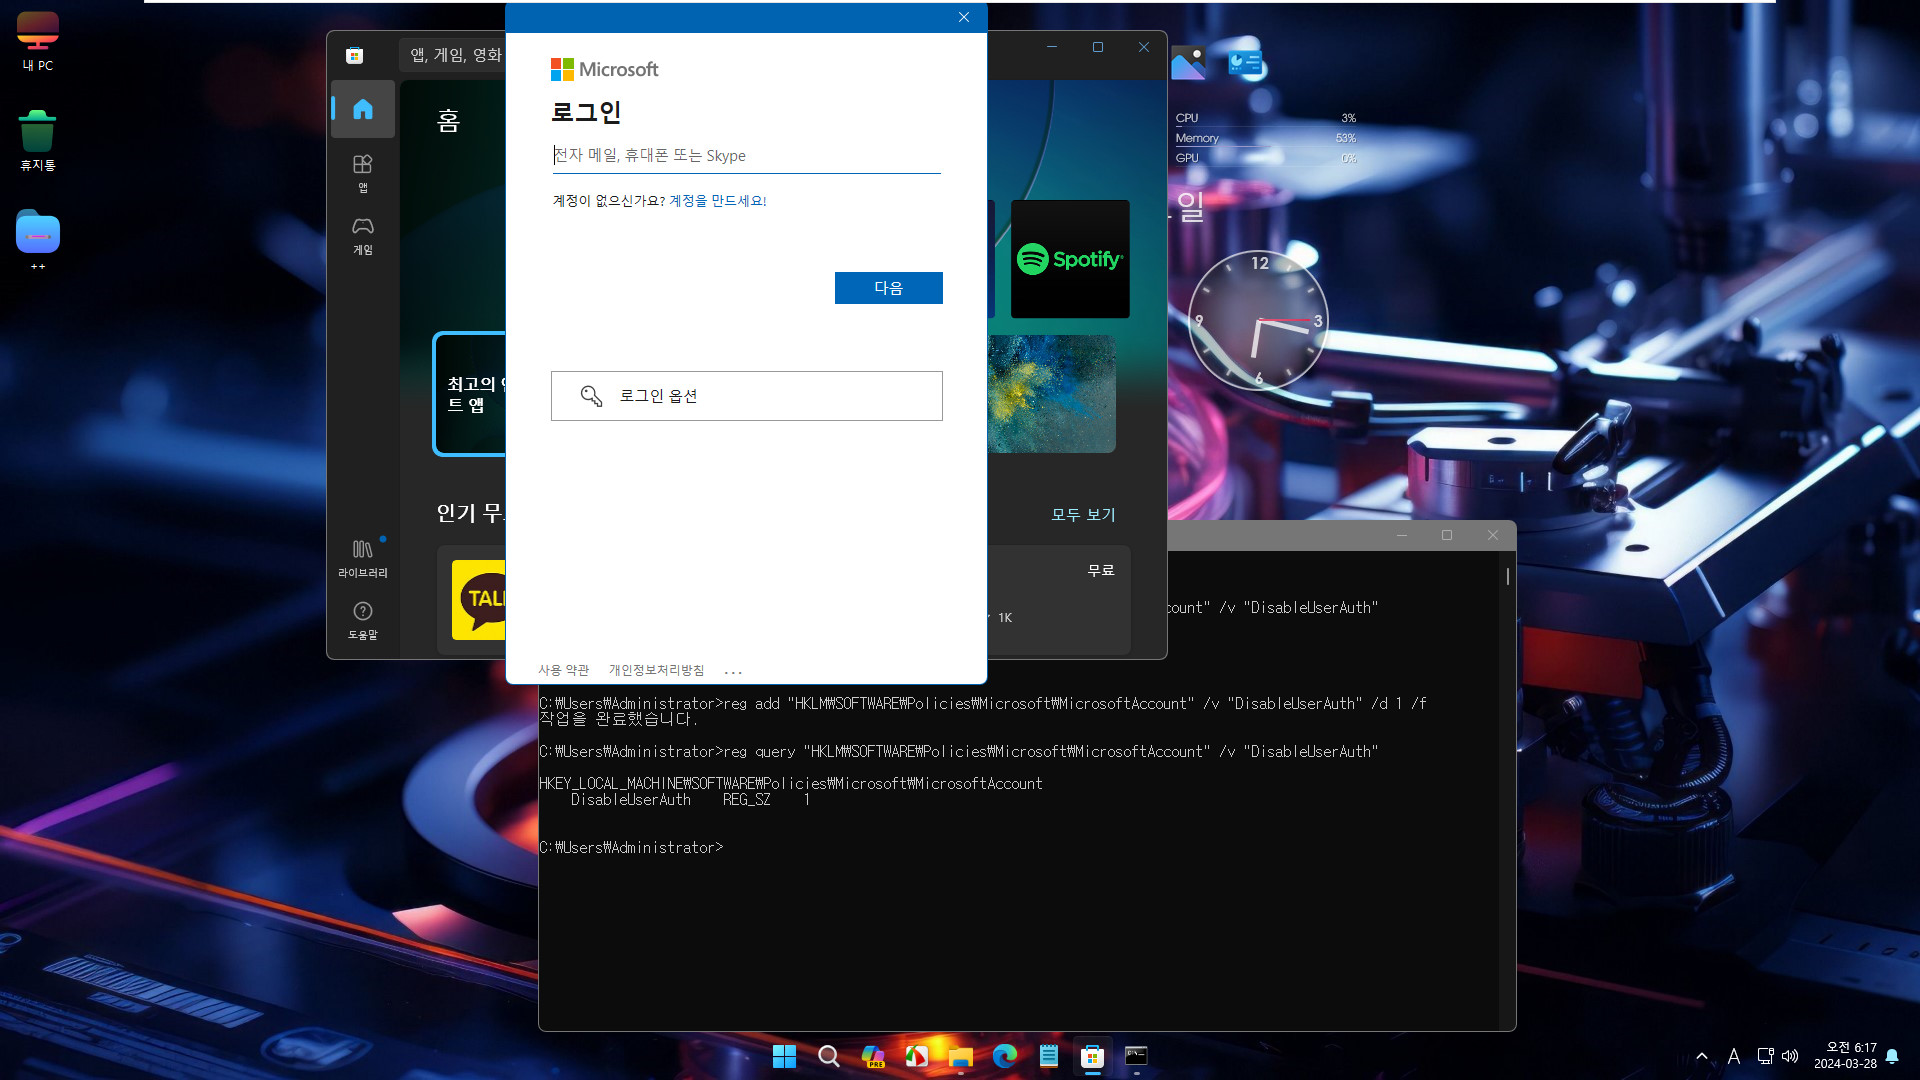1920x1080 pixels.
Task: Click 모두 보기 in the Store
Action: click(x=1083, y=515)
